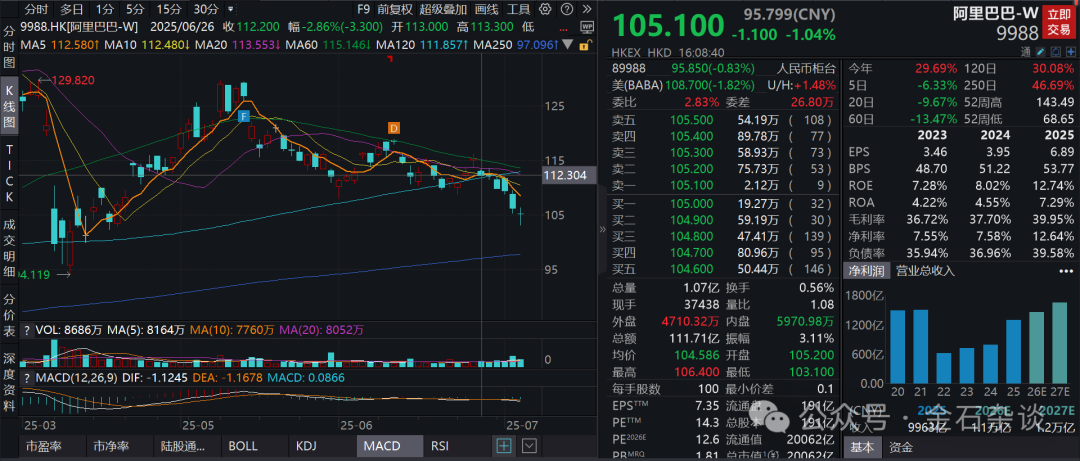
Task: Click the 卖五 105.500 ask row
Action: tap(723, 119)
